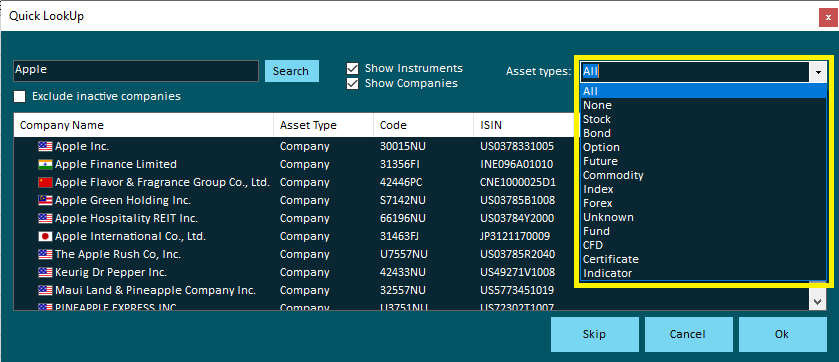Uncheck the Show Instruments checkbox
The height and width of the screenshot is (362, 839).
353,68
